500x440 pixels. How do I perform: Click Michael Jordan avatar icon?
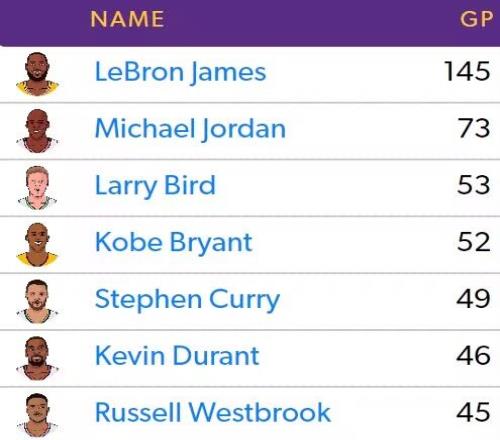(x=37, y=131)
